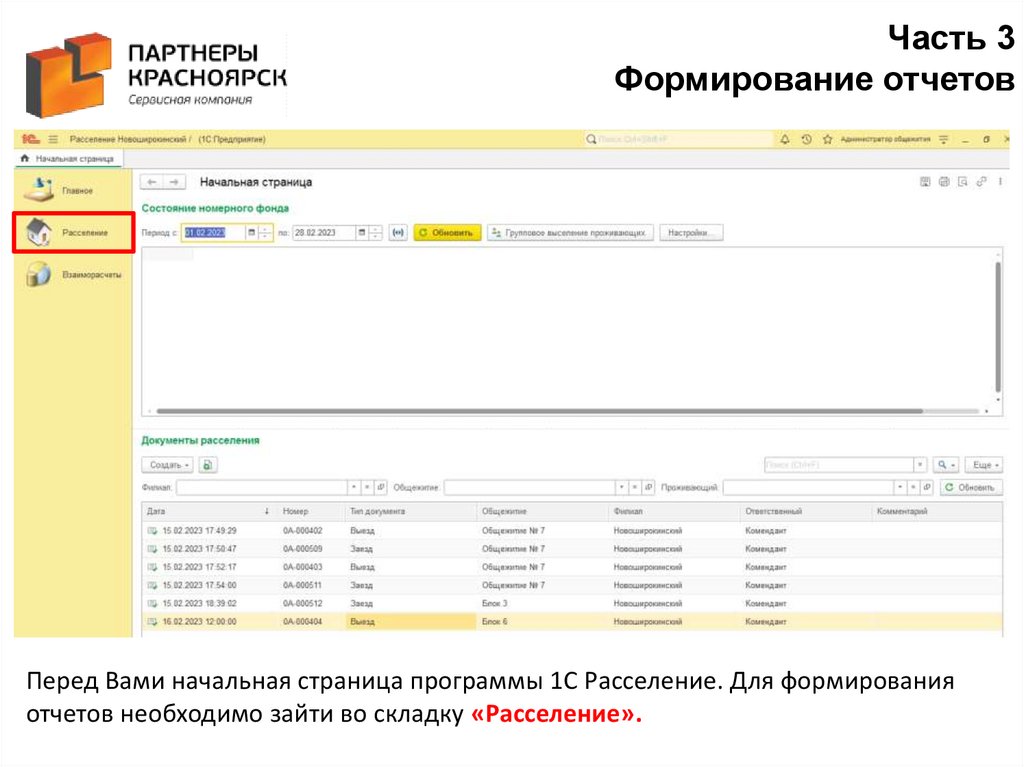Screen dimensions: 1024x767
Task: Expand the Общежитие dropdown list
Action: (x=621, y=487)
